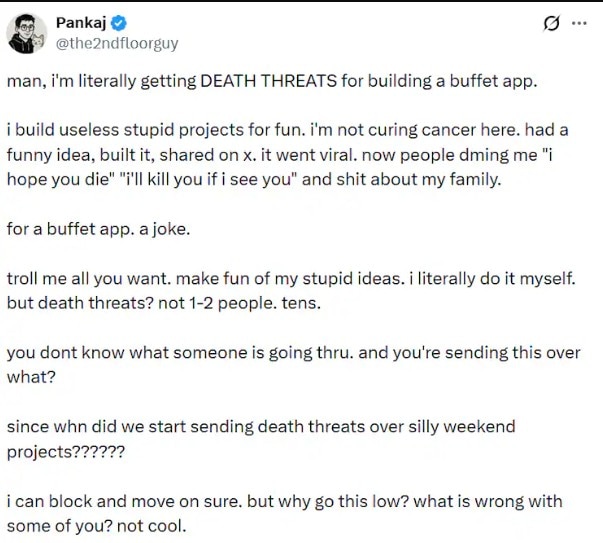Click Pankaj's profile avatar picture
Image resolution: width=603 pixels, height=543 pixels.
click(x=25, y=34)
